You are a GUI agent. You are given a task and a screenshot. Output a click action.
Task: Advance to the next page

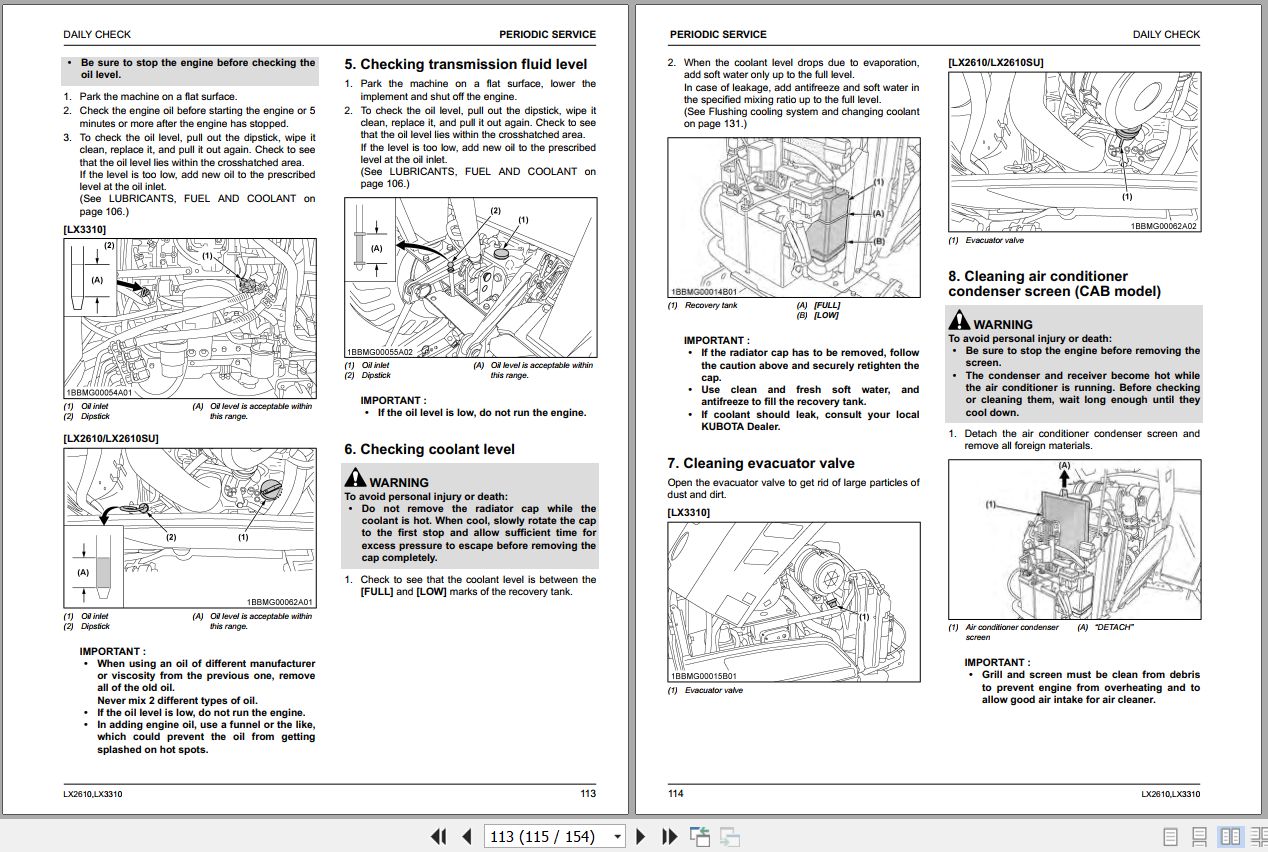tap(641, 836)
